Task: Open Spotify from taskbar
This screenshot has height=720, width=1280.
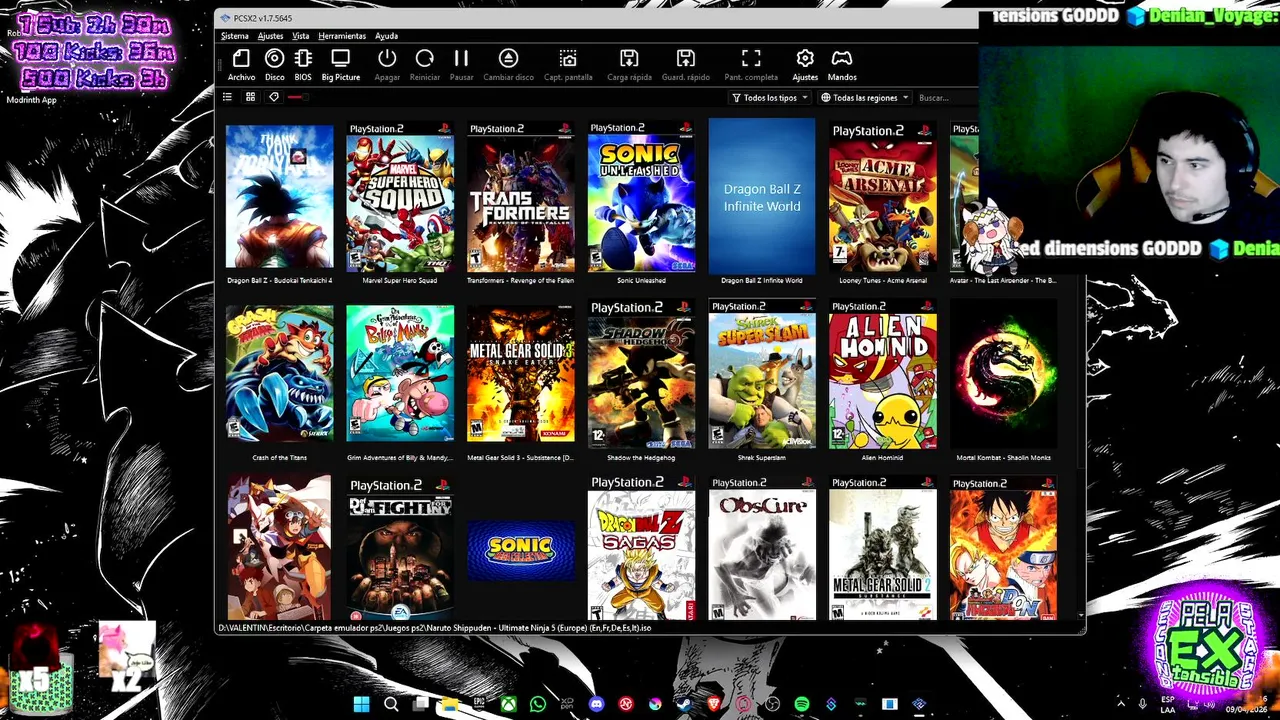Action: tap(802, 705)
